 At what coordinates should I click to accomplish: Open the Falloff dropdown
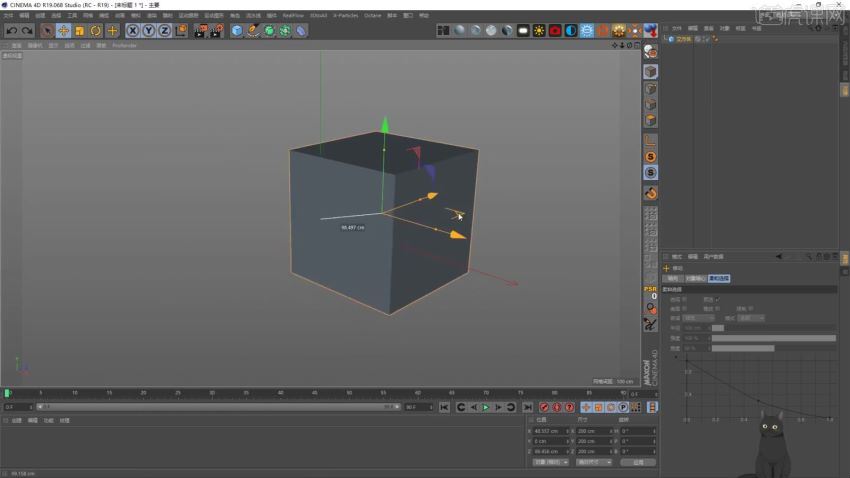(x=698, y=318)
